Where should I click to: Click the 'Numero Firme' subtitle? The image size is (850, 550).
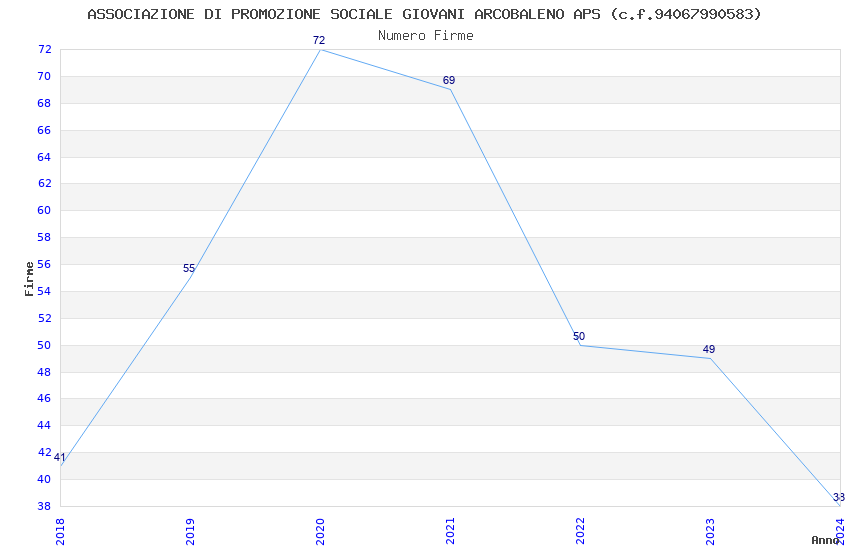426,36
